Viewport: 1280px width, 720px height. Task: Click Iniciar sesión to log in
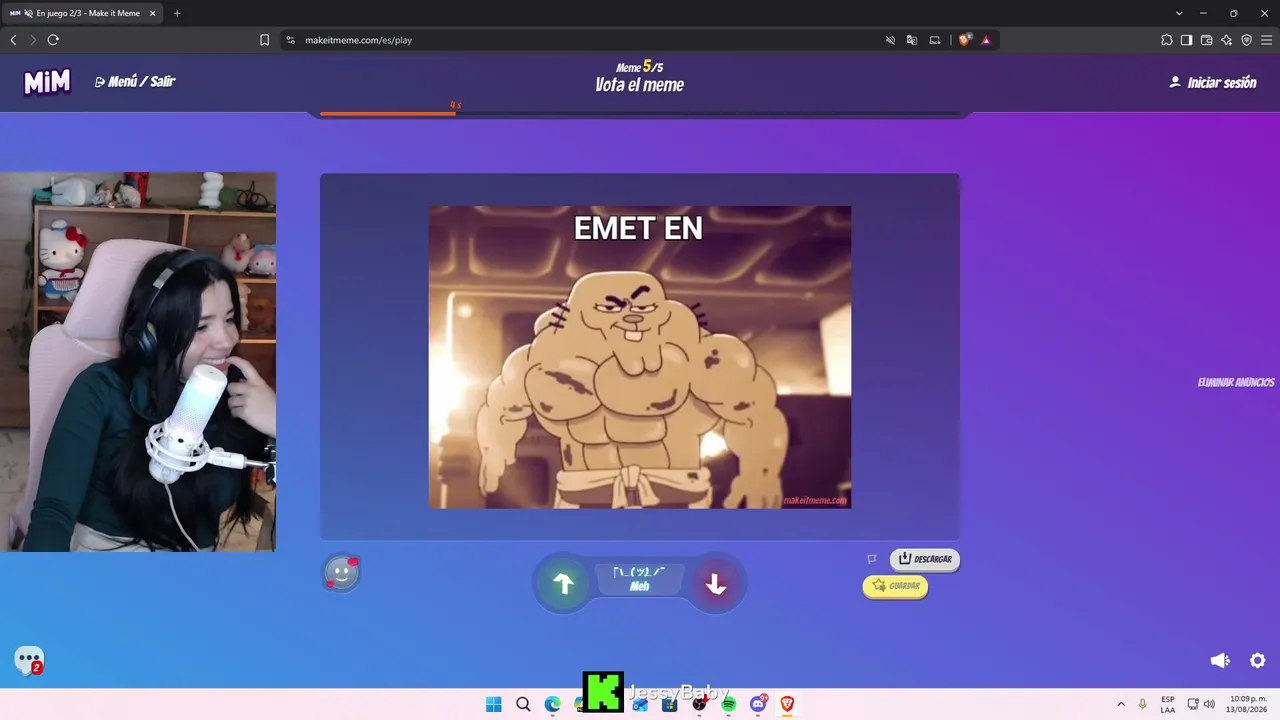click(1213, 82)
